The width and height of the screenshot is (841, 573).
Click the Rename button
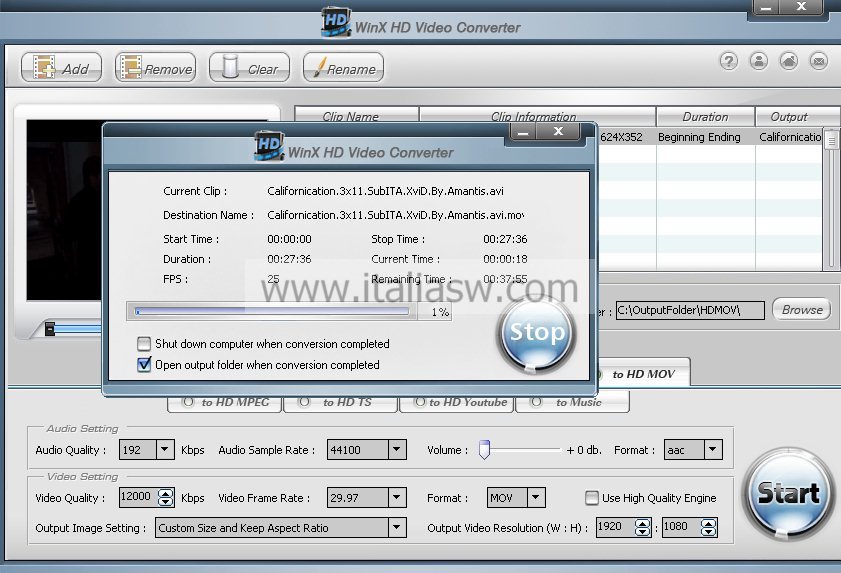[344, 68]
